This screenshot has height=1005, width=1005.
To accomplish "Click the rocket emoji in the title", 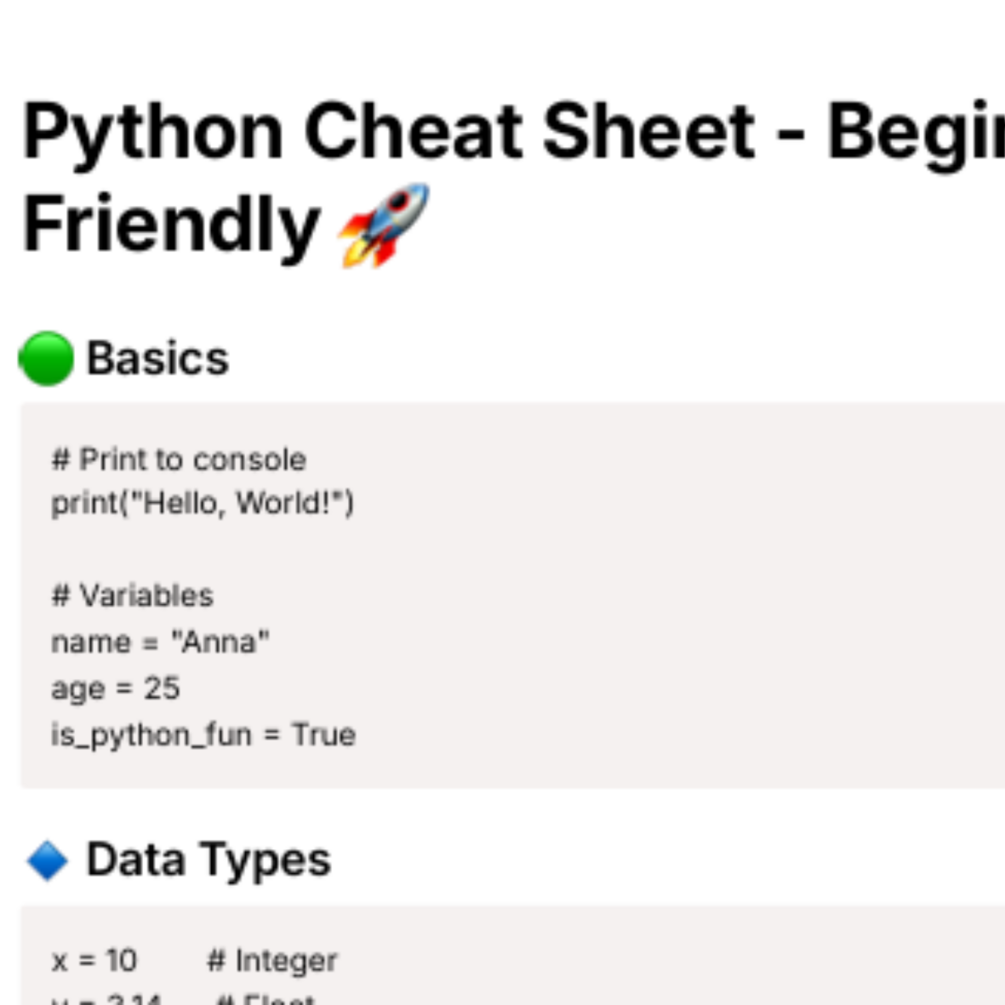I will click(384, 225).
